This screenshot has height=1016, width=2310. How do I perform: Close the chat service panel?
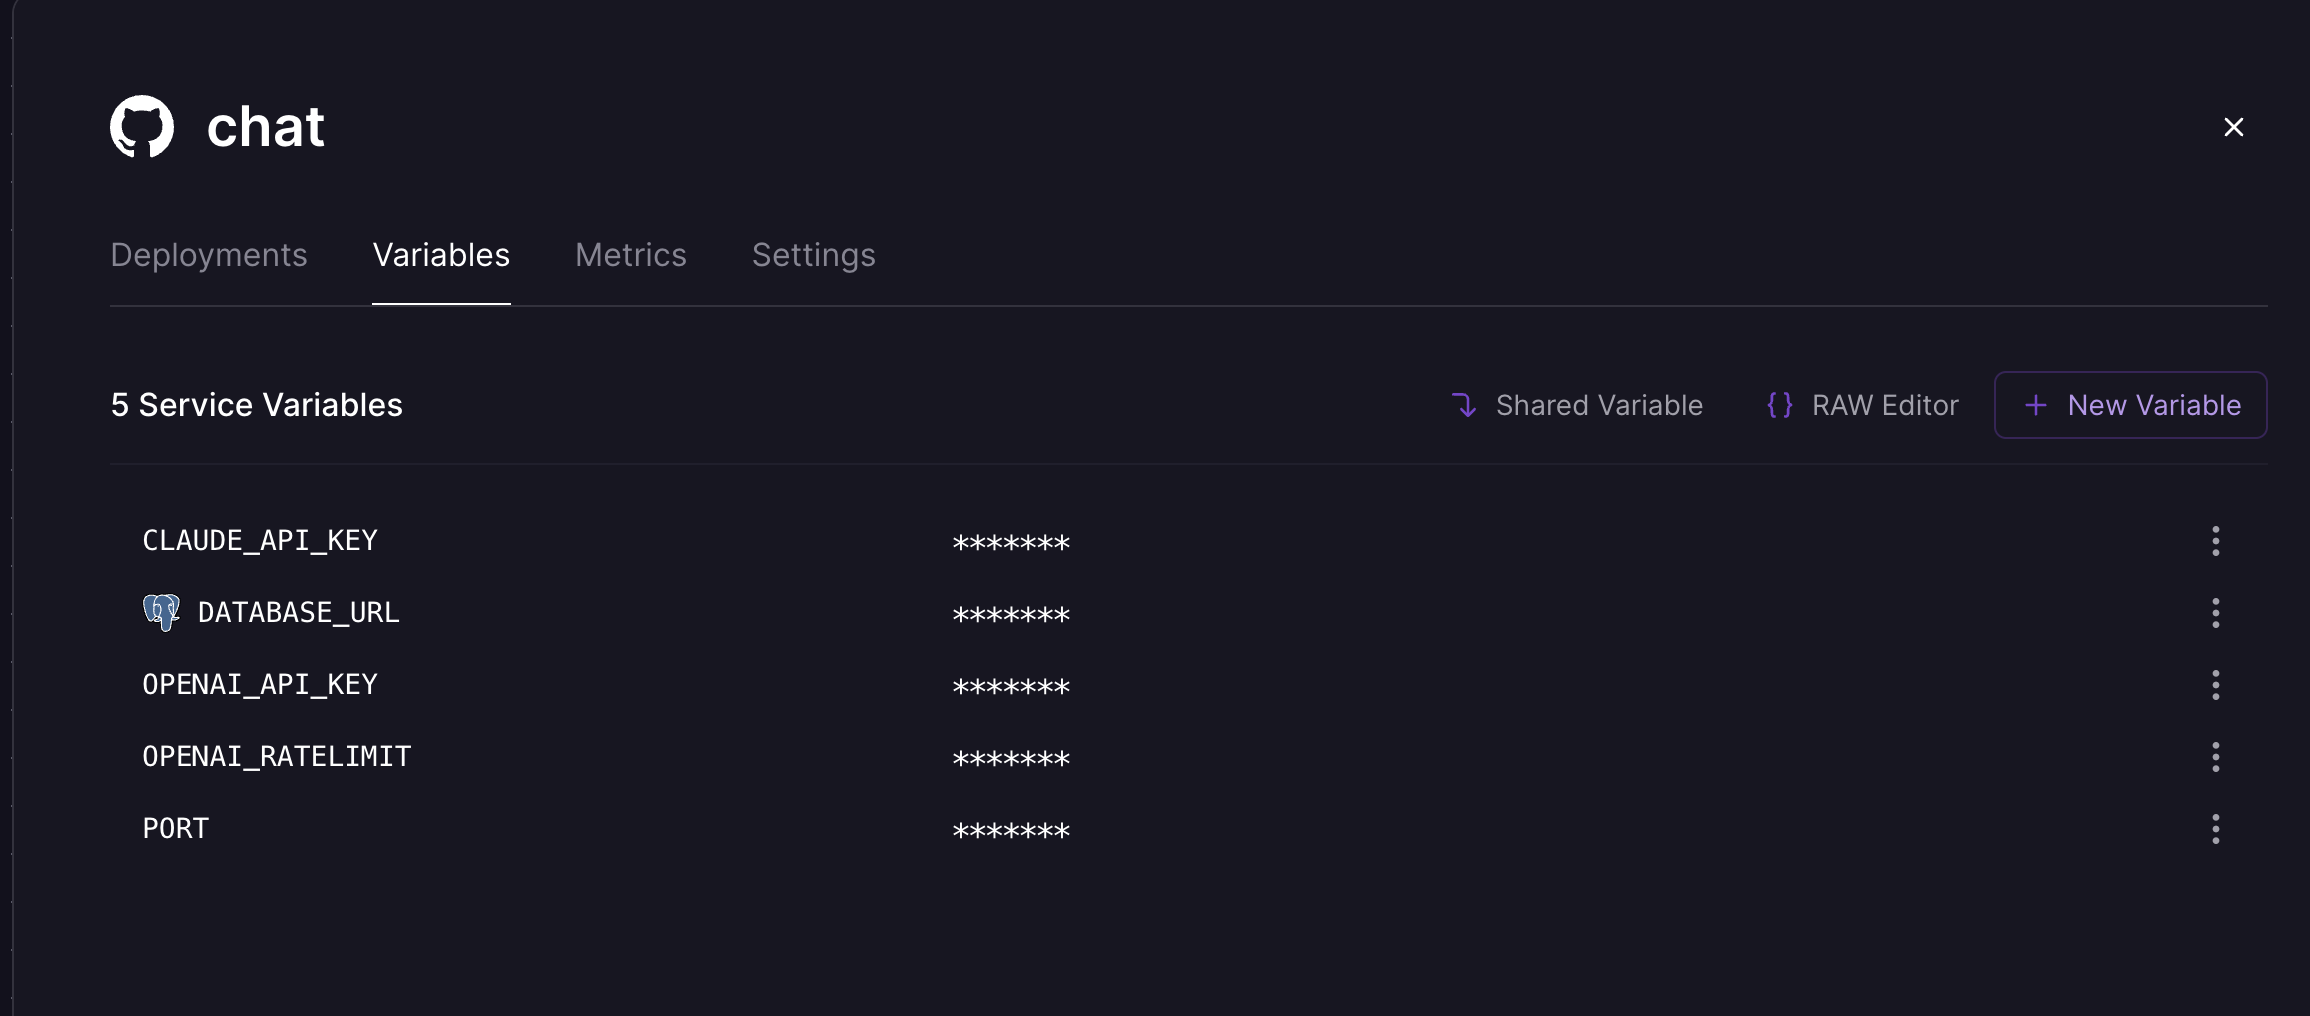pyautogui.click(x=2233, y=127)
